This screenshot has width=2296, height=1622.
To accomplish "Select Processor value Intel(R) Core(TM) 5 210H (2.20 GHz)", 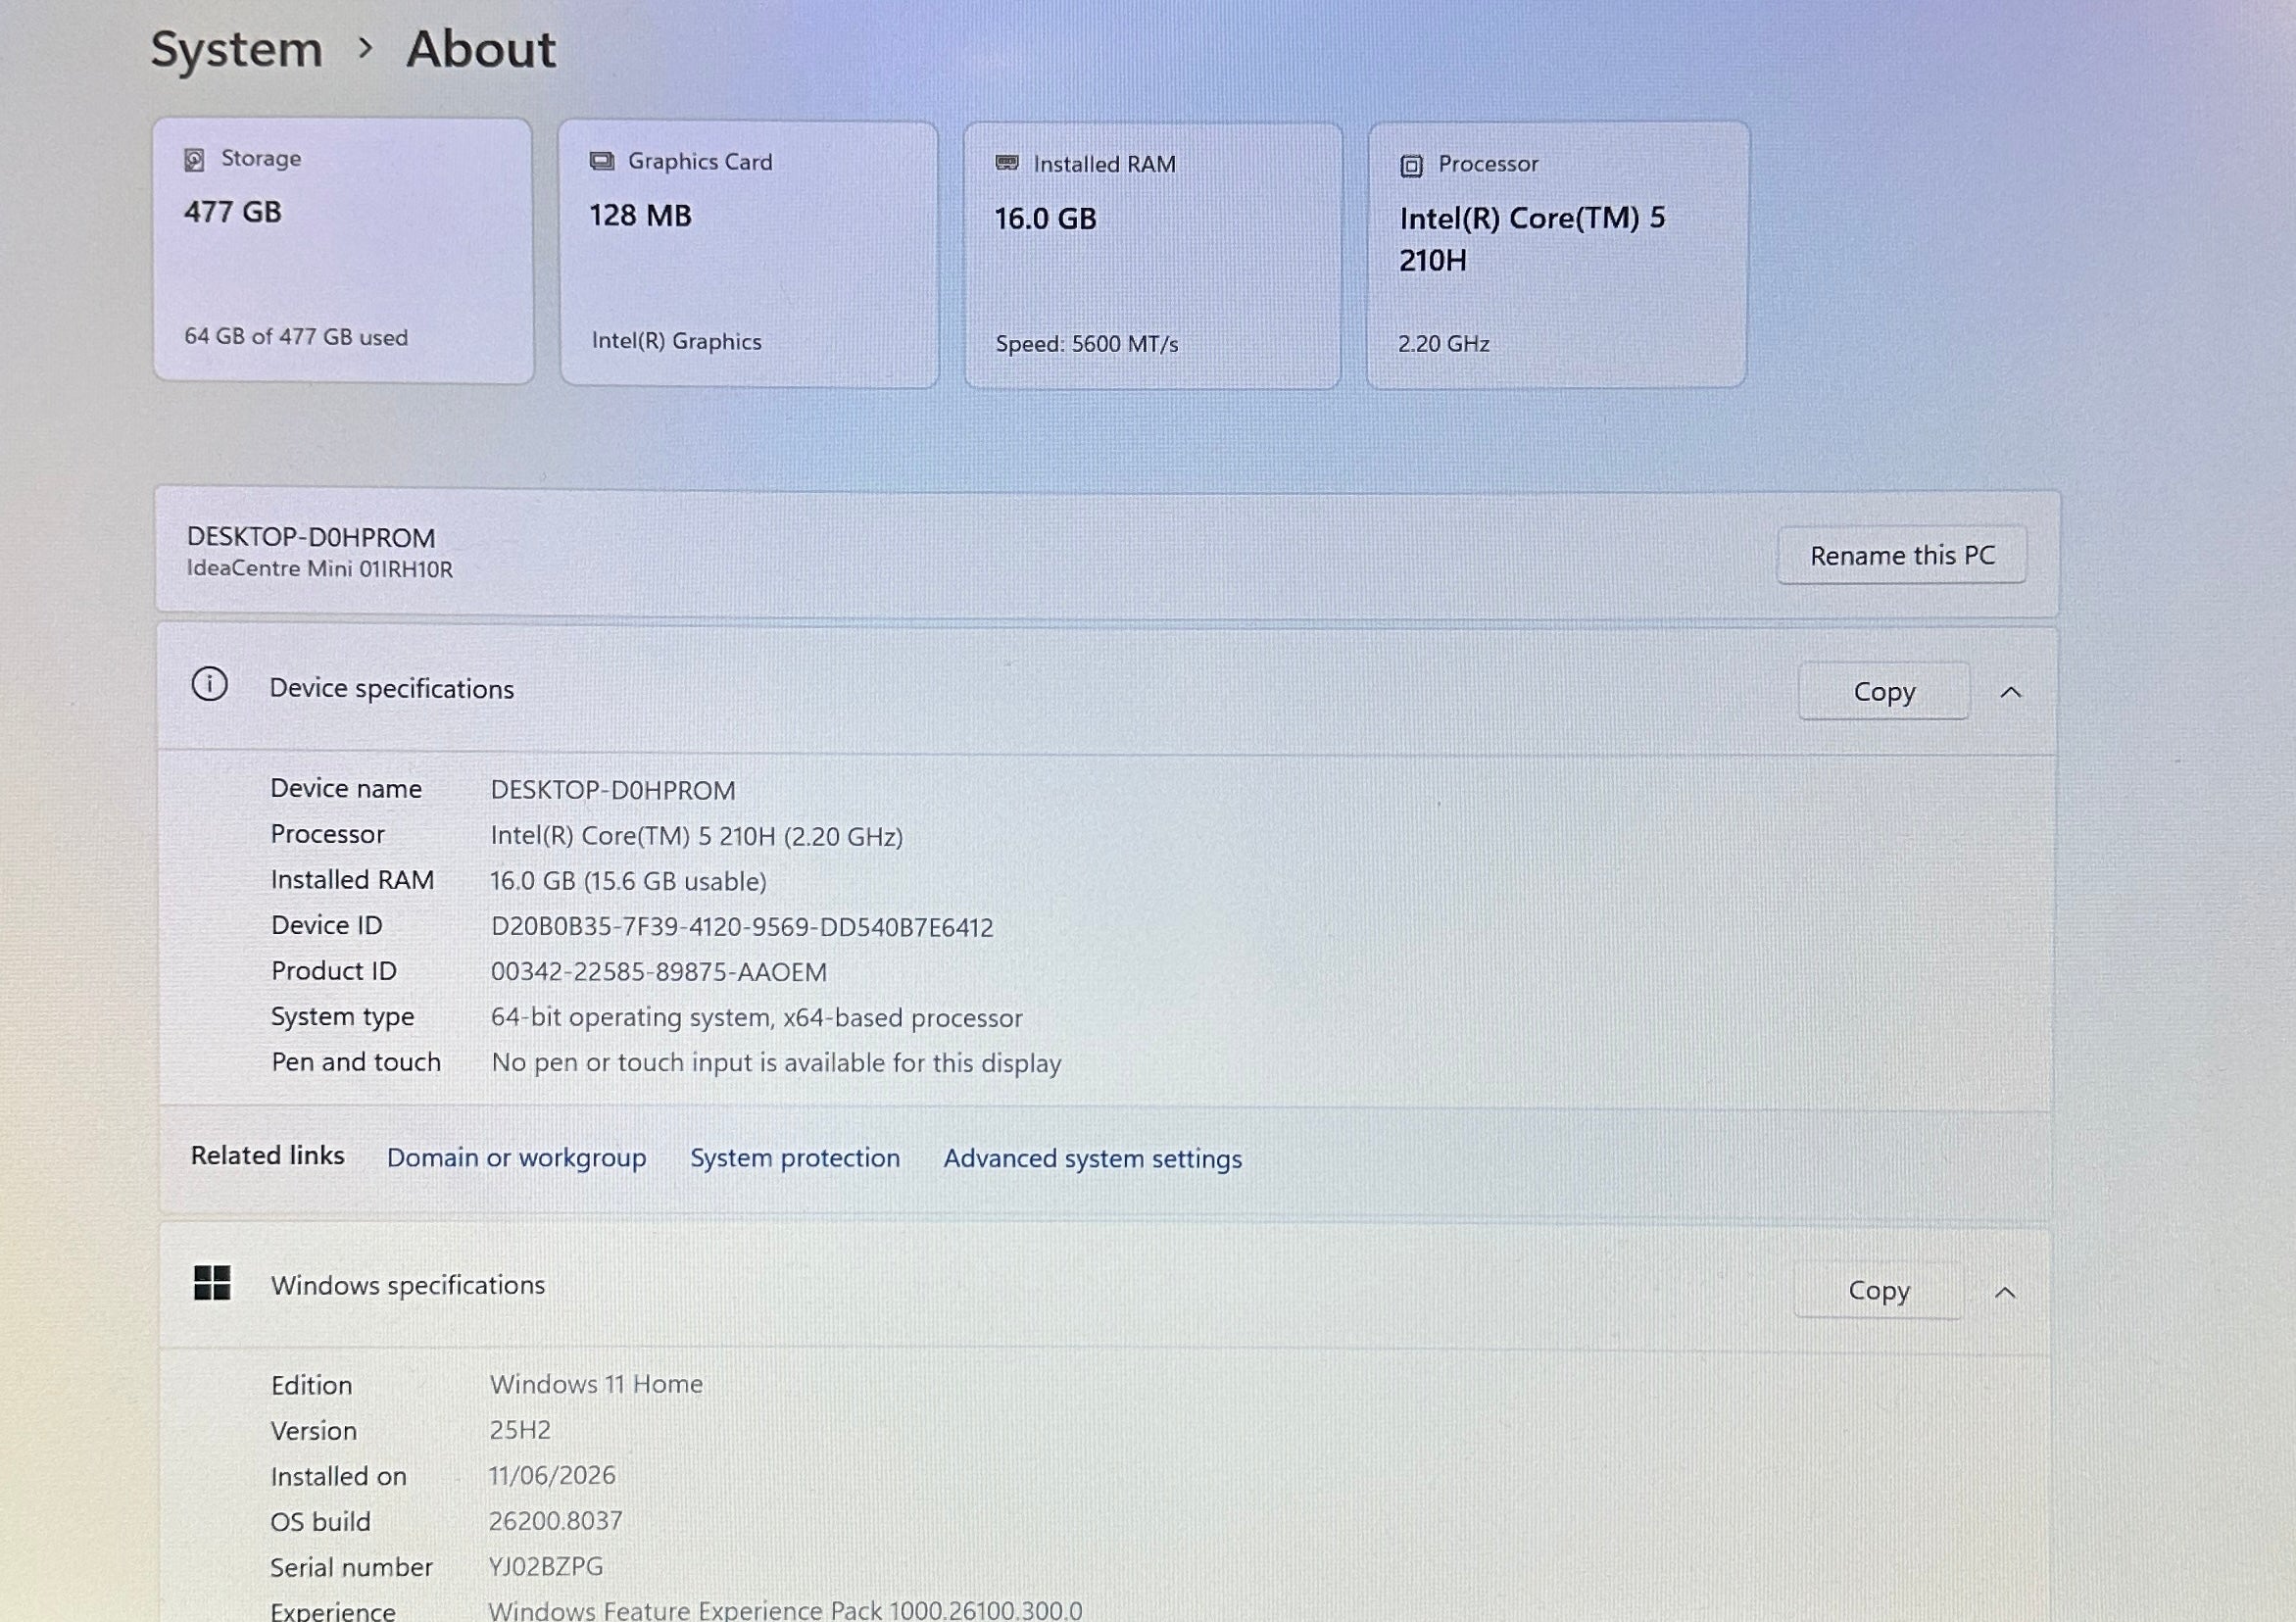I will tap(696, 836).
